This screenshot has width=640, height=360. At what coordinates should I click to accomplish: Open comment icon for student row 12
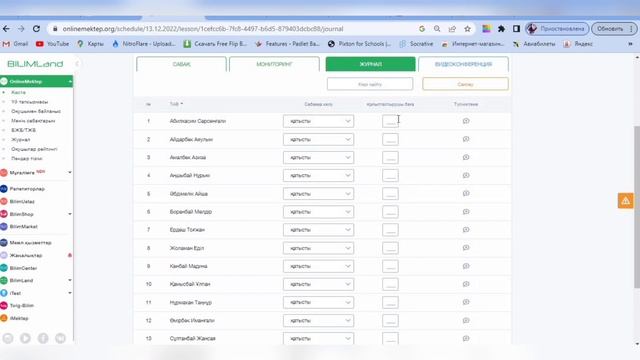point(466,320)
